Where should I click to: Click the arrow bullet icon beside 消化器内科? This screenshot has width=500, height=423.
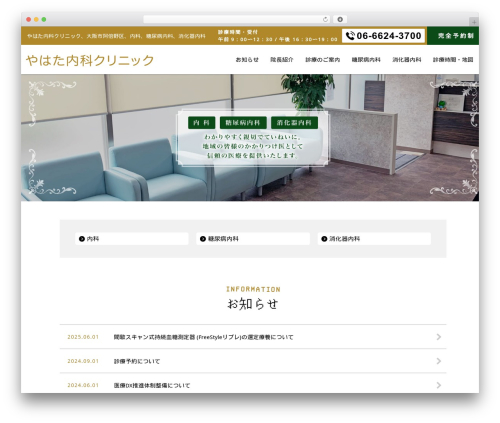coord(324,239)
